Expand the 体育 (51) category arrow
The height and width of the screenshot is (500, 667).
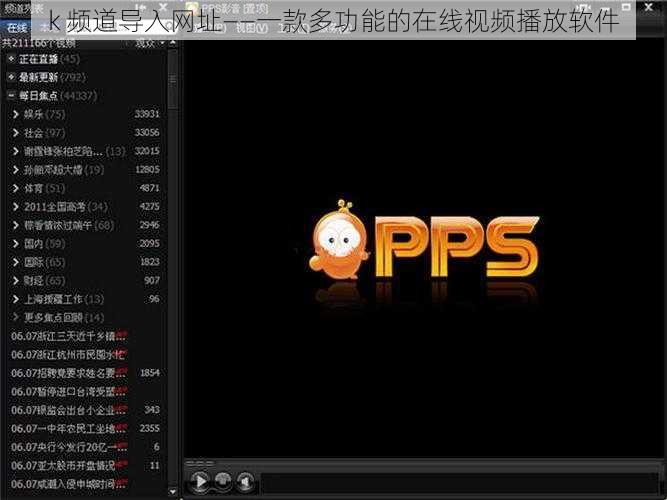[16, 188]
